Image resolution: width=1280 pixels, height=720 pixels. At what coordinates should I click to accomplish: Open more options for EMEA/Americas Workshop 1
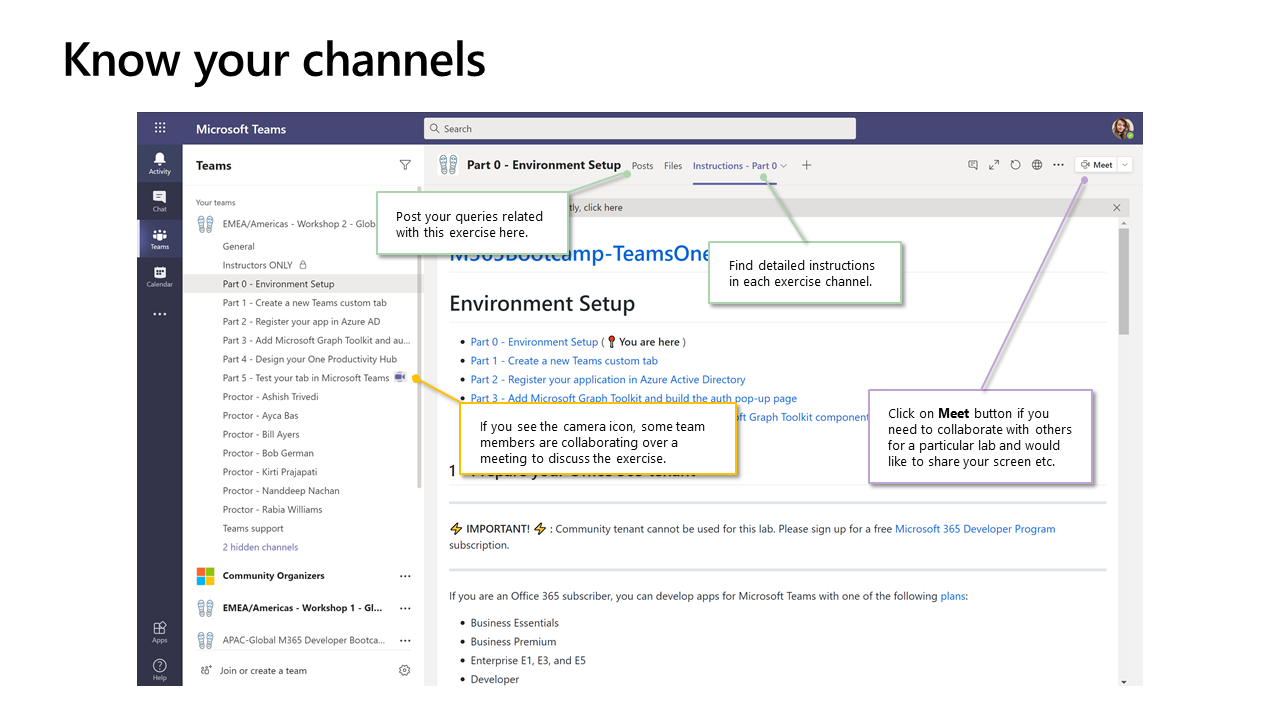[405, 608]
